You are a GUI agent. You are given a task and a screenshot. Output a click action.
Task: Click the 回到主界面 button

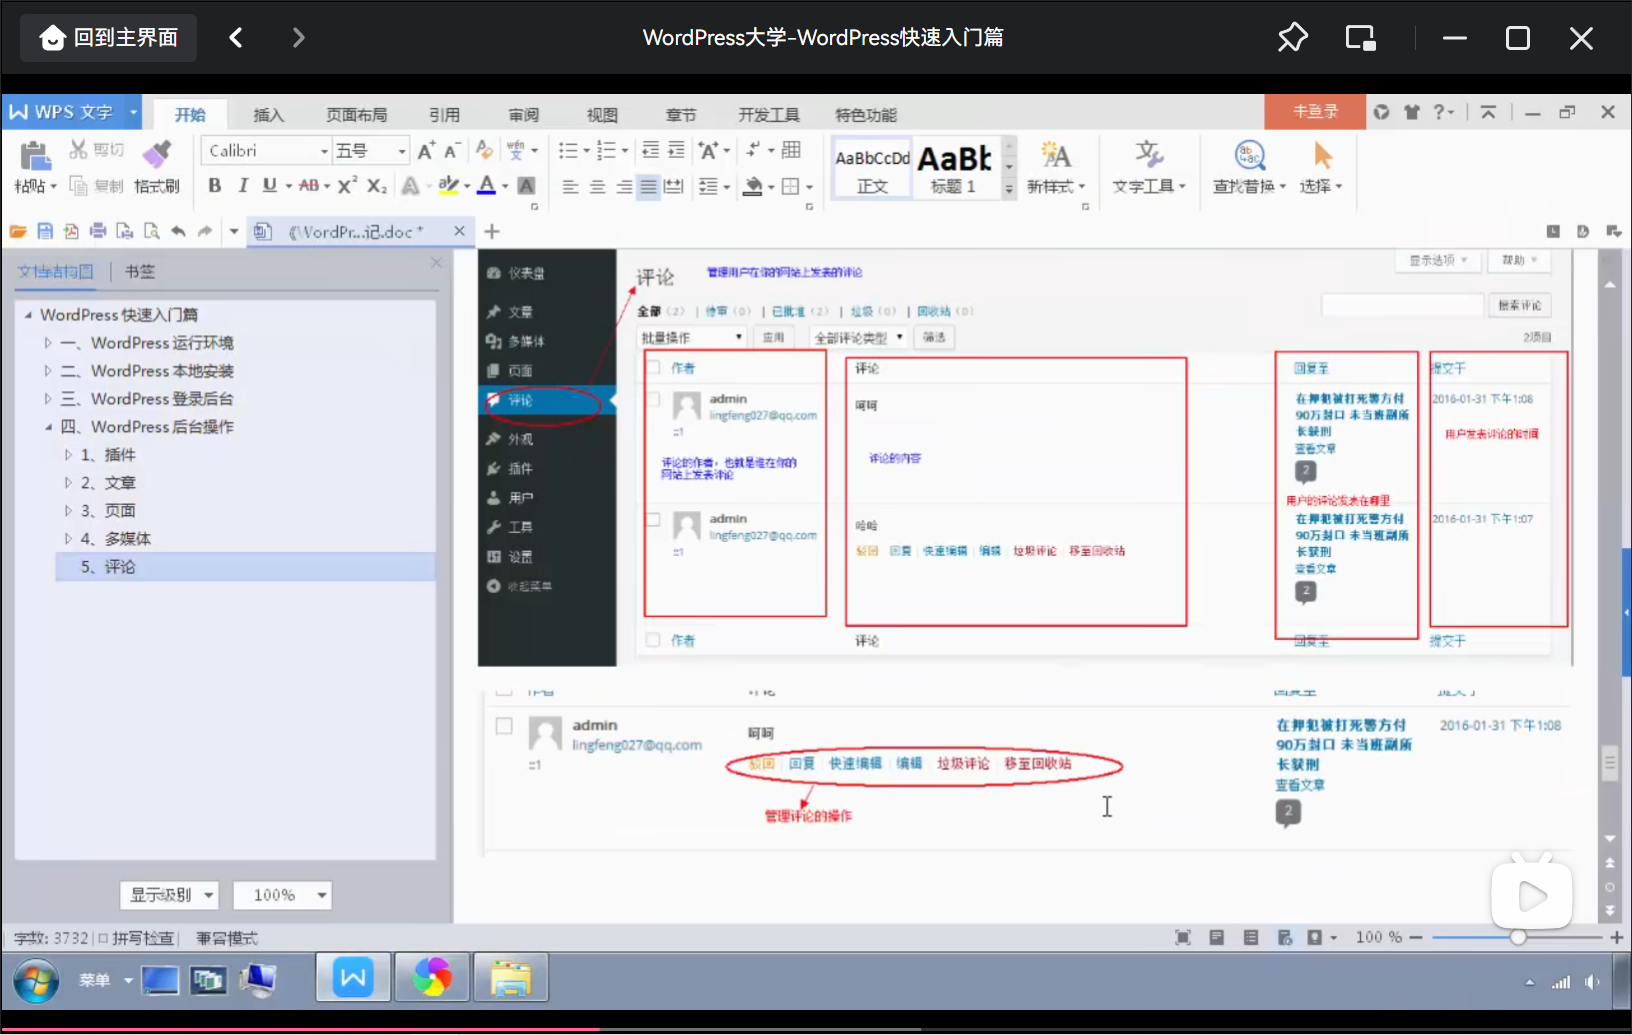109,38
